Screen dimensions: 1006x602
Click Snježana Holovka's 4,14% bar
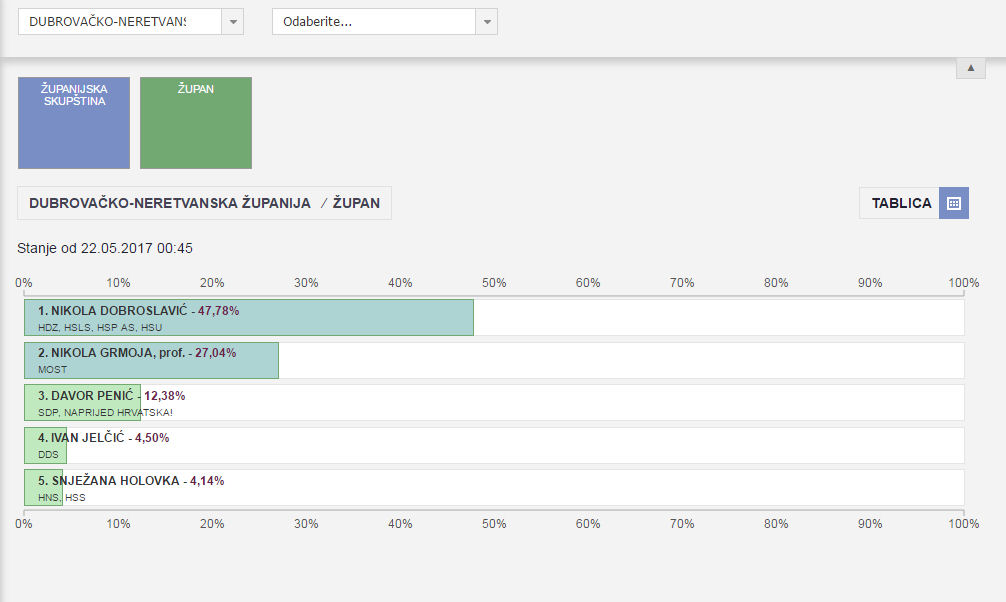click(43, 488)
